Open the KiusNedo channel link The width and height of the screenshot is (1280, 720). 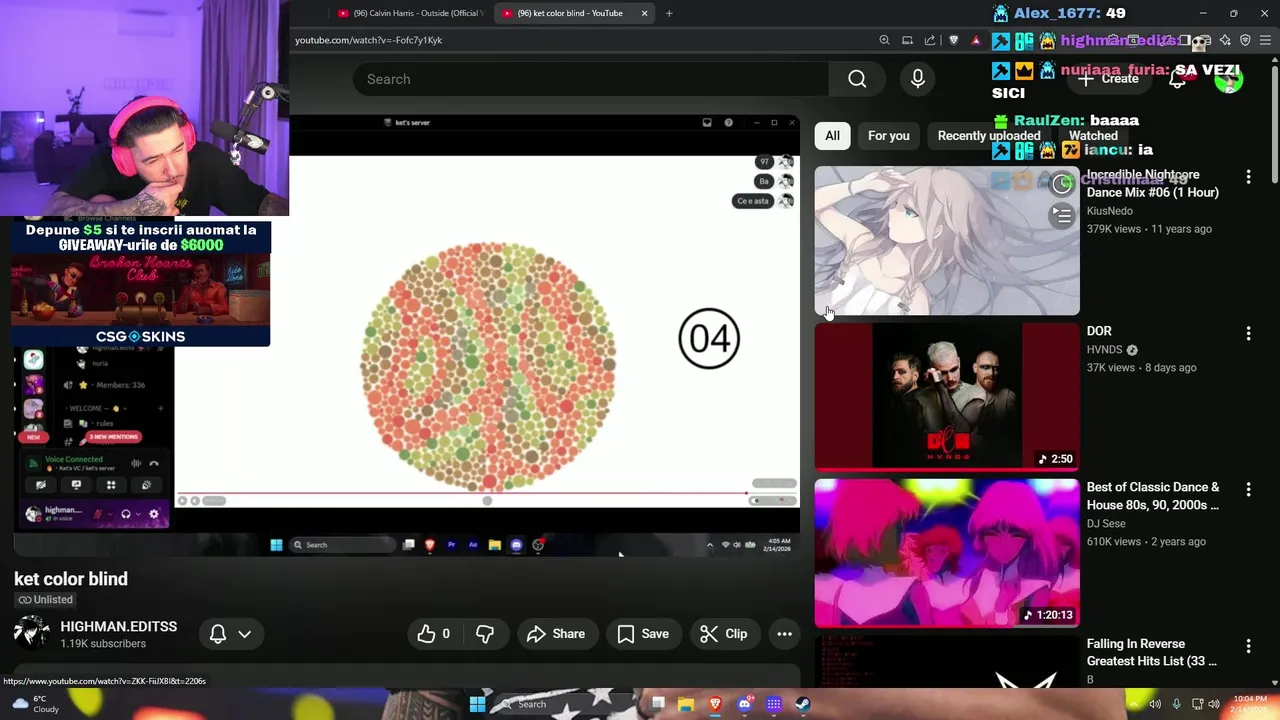click(x=1109, y=211)
